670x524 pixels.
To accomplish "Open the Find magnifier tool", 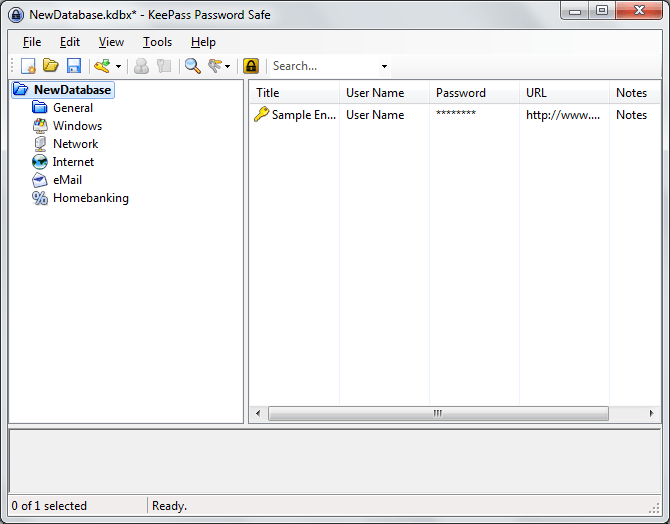I will point(192,66).
